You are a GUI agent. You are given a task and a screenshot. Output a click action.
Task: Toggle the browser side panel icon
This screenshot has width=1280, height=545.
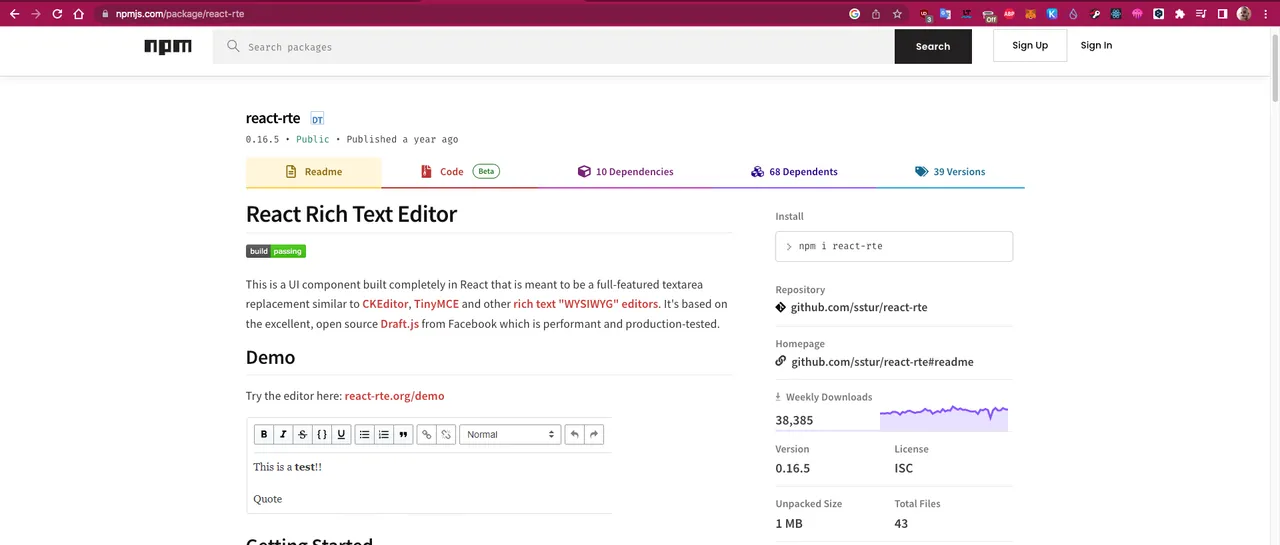(1222, 14)
